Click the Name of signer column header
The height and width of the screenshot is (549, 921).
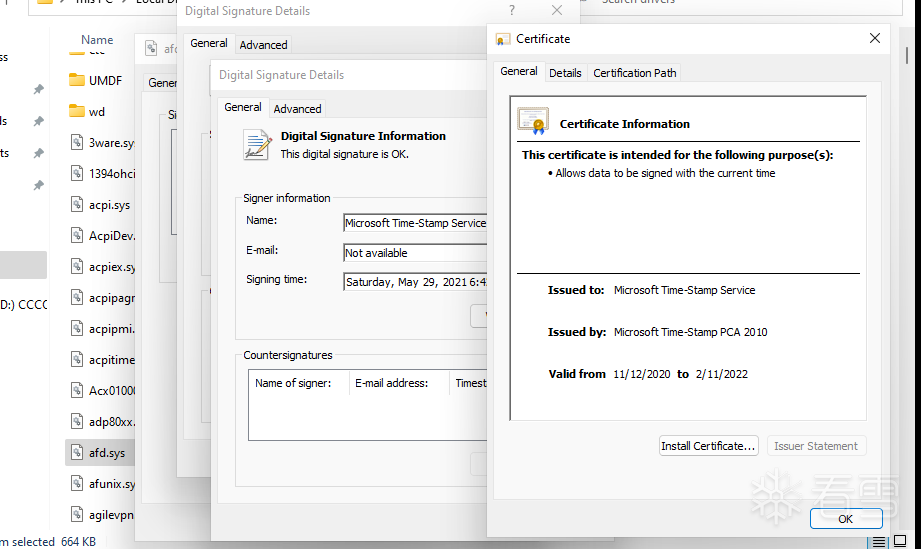[x=293, y=383]
